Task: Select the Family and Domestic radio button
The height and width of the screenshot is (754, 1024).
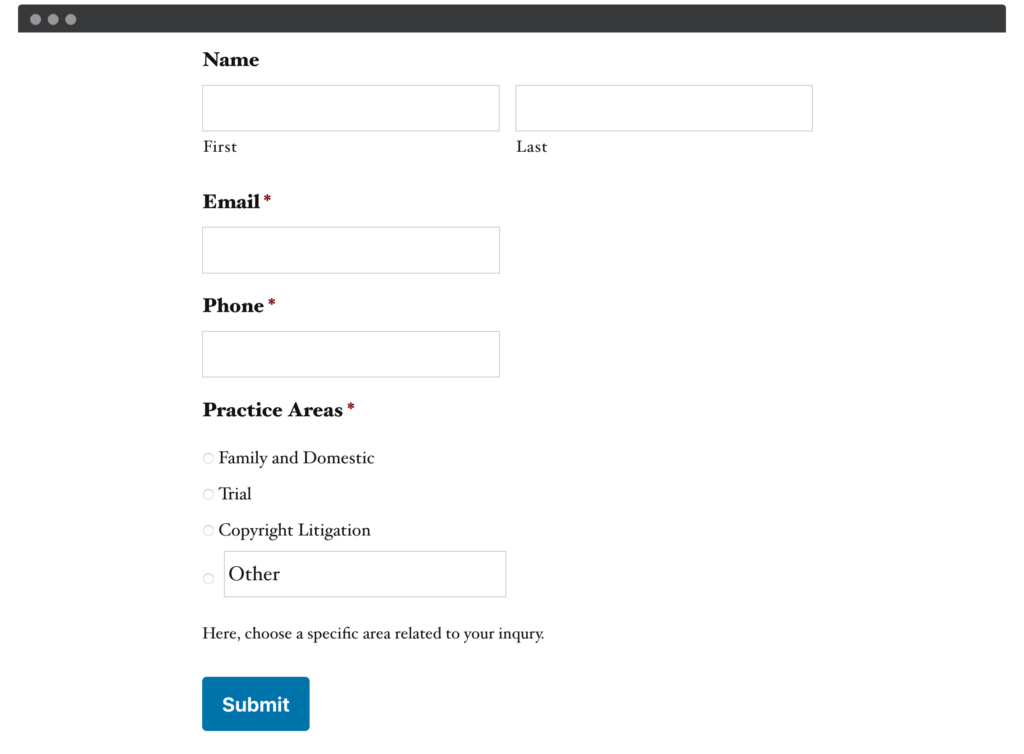Action: click(x=208, y=458)
